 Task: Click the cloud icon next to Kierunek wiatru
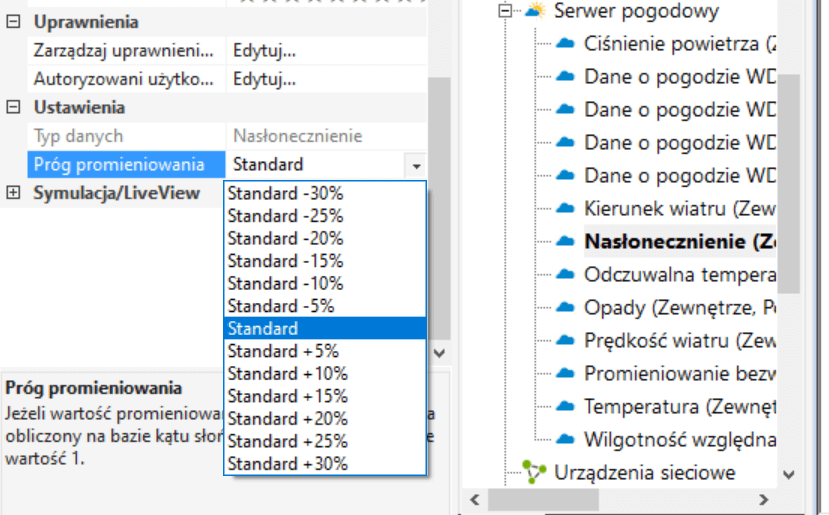[x=567, y=208]
